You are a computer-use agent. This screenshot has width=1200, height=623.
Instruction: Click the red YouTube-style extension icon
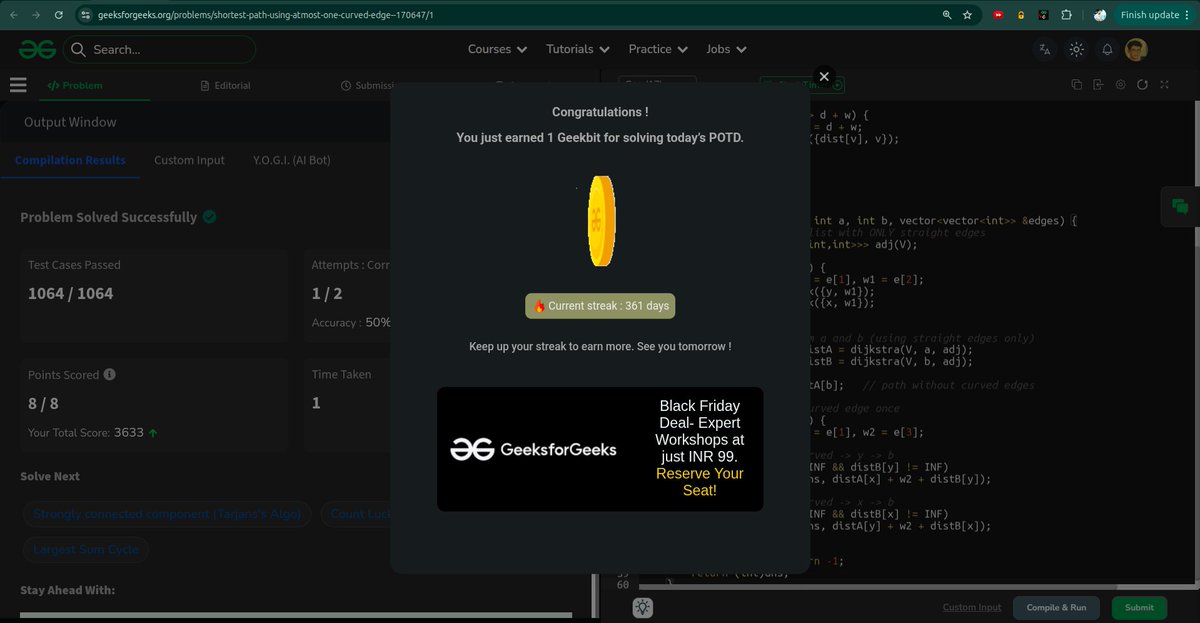(998, 15)
